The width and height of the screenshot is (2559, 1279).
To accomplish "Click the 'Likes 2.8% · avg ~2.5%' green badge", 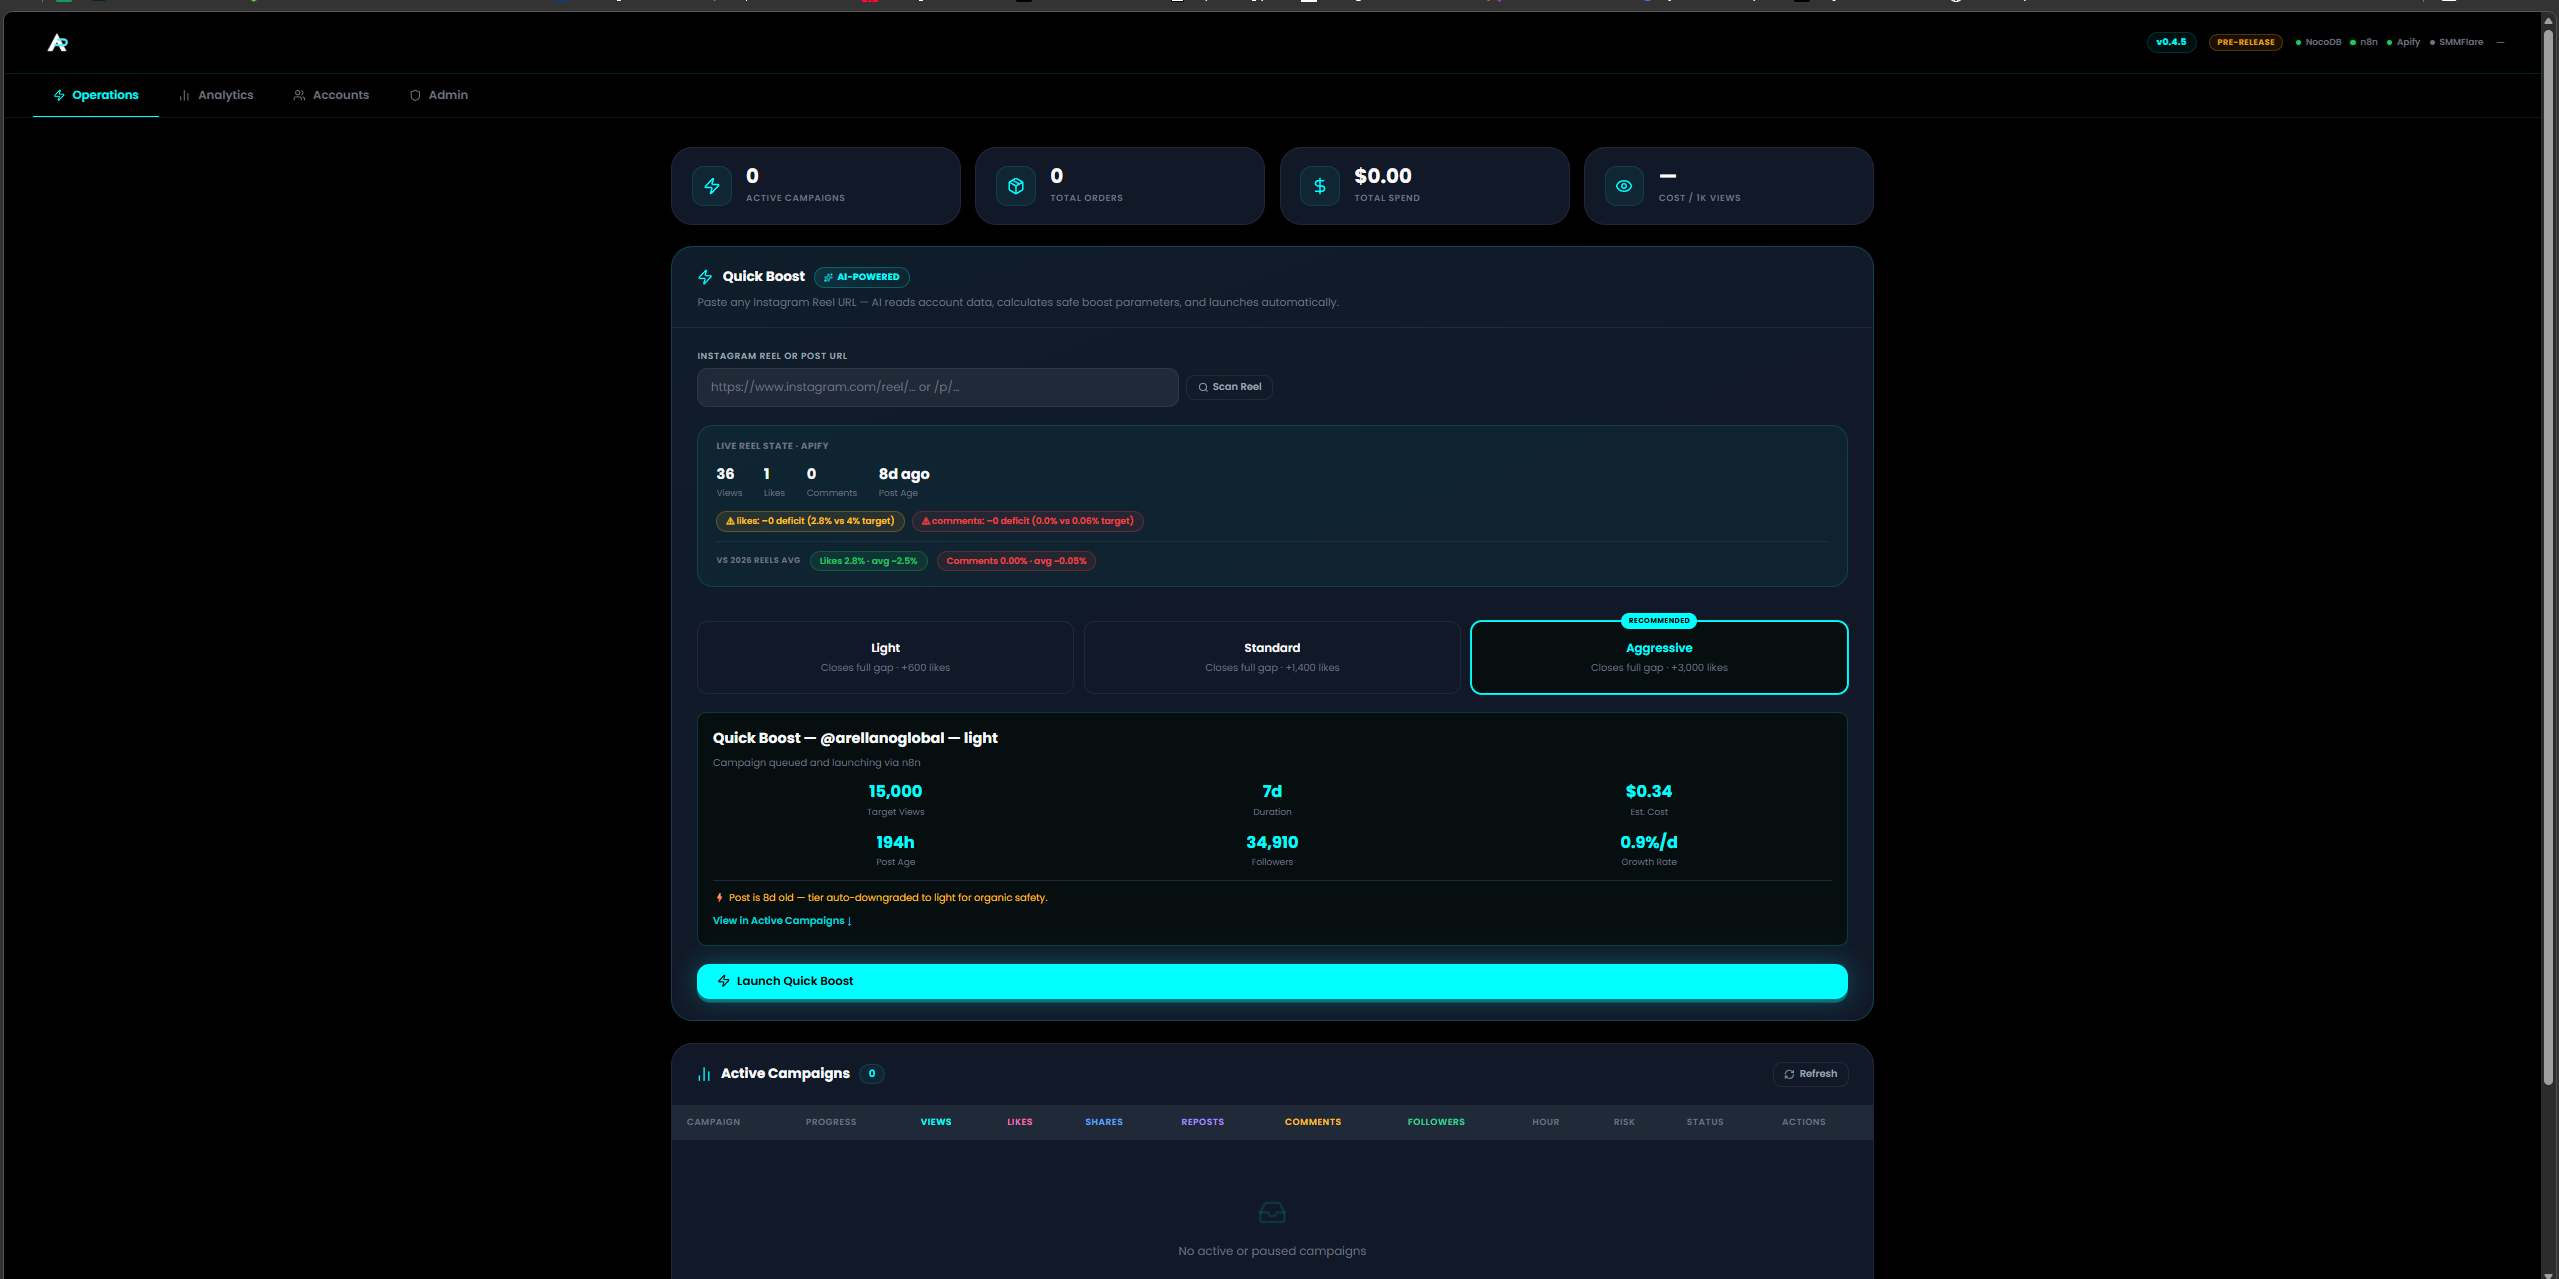I will pyautogui.click(x=868, y=561).
